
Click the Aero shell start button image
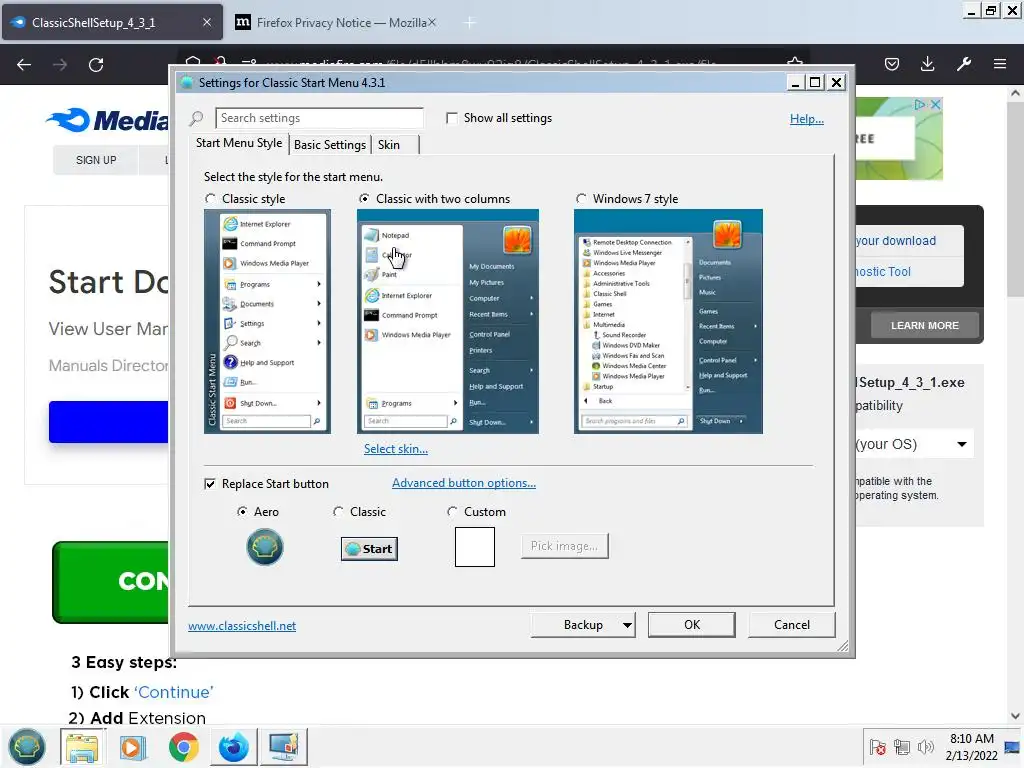[264, 547]
